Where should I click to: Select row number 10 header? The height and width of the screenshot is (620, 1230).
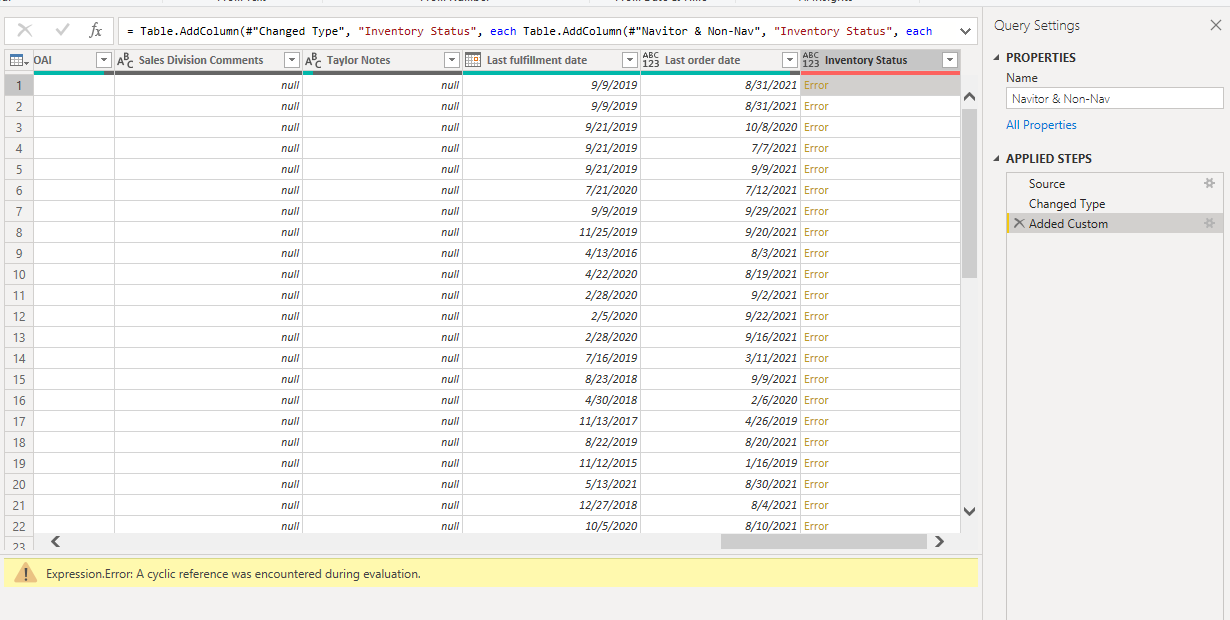pyautogui.click(x=18, y=274)
